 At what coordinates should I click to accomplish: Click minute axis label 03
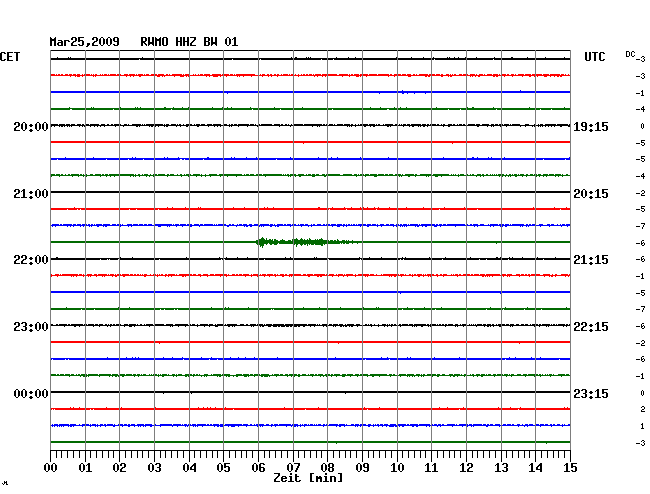(154, 468)
